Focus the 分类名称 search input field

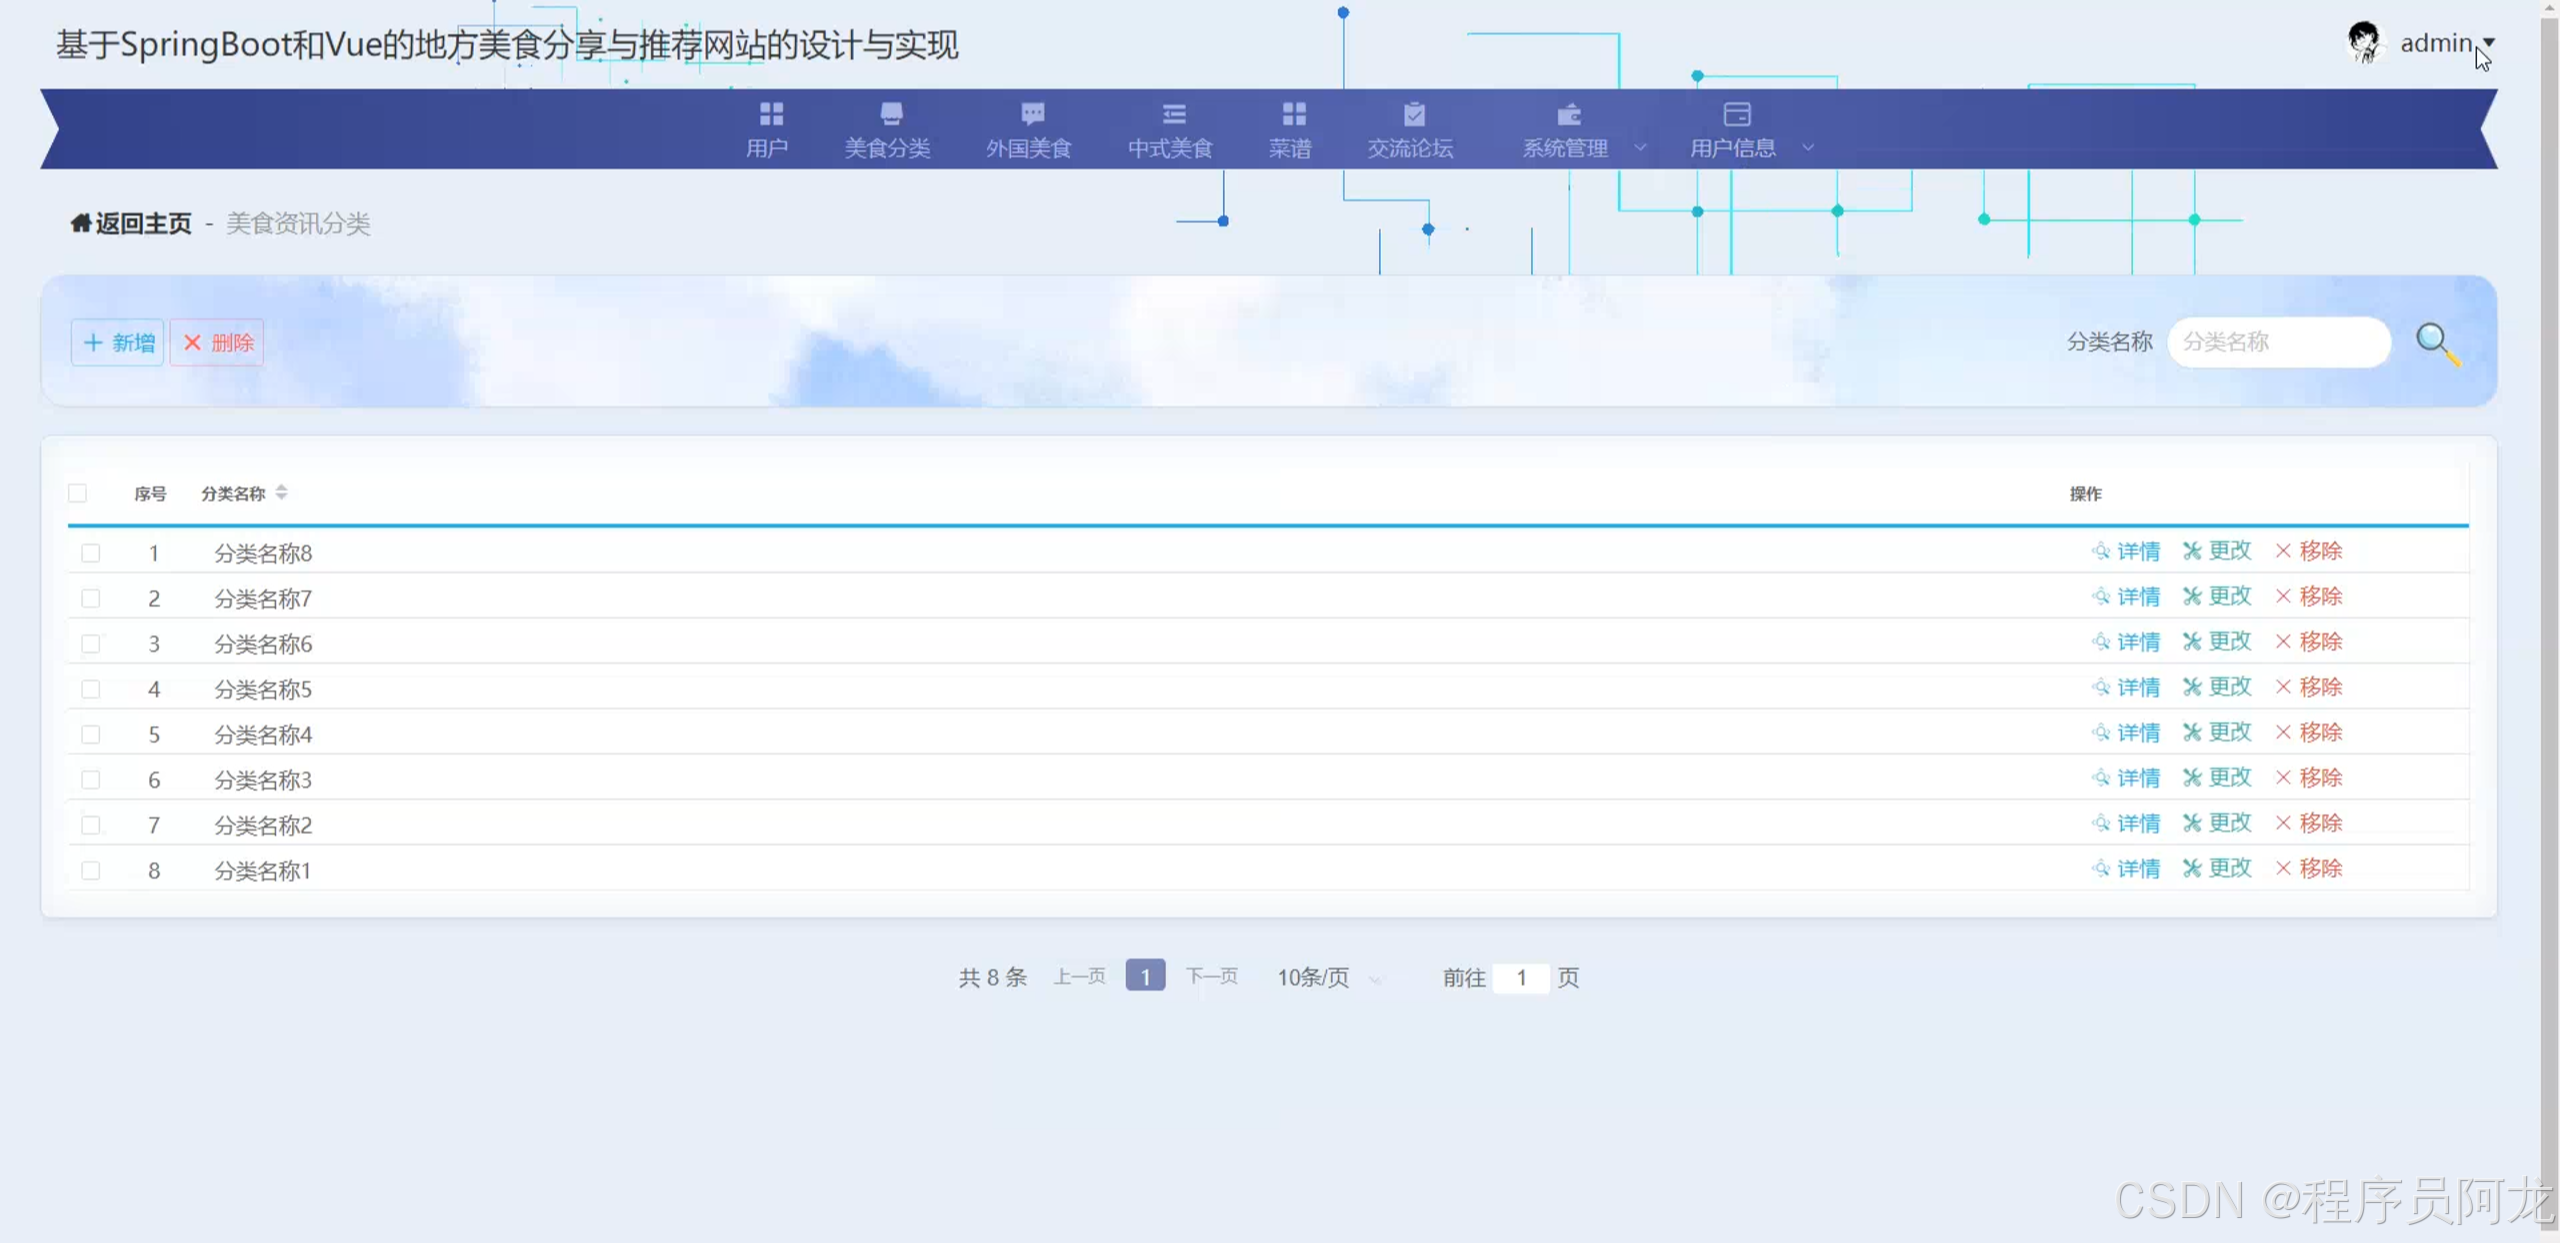pyautogui.click(x=2278, y=342)
